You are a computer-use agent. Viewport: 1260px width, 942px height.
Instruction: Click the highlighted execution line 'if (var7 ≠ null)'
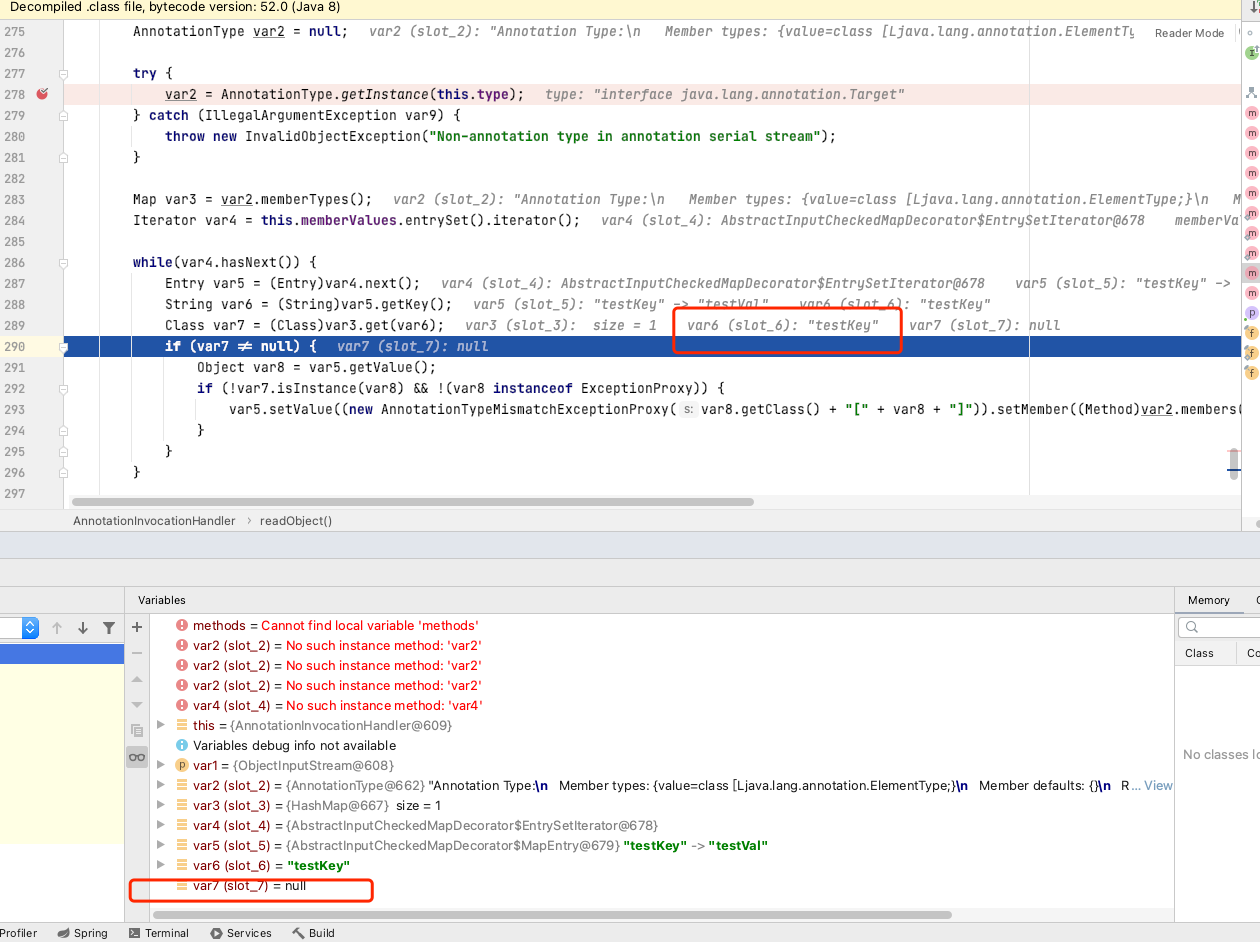[652, 346]
